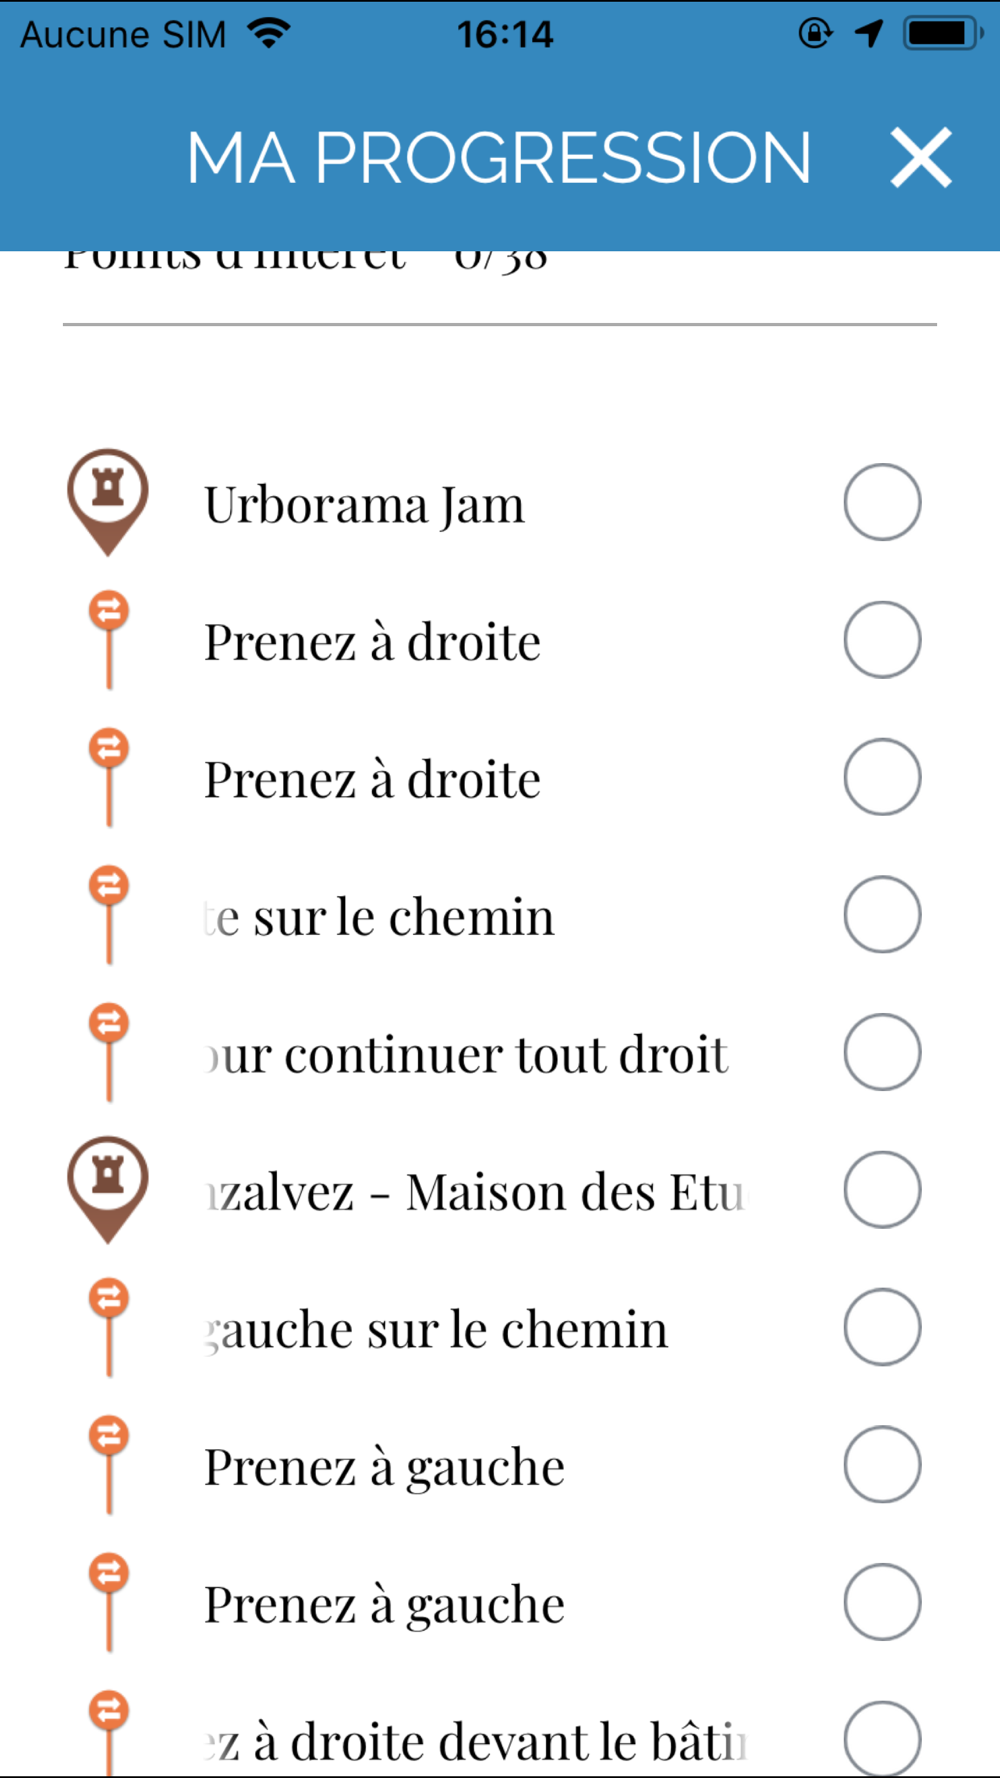Tap the castle pin beside Urborama Jam
This screenshot has width=1000, height=1778.
point(108,497)
